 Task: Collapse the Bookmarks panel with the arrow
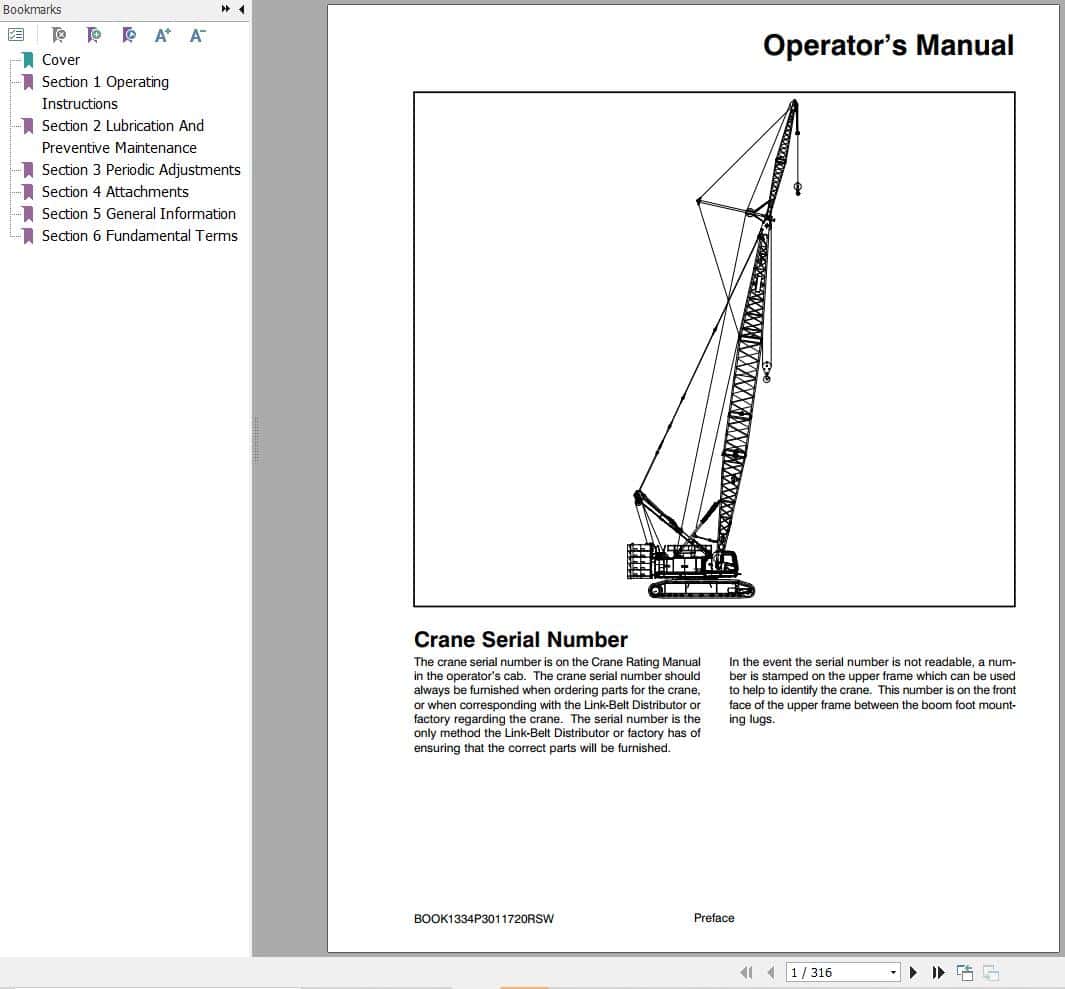240,9
